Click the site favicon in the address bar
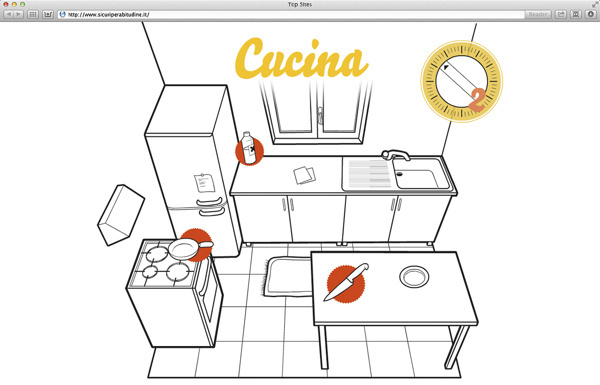600x385 pixels. (x=62, y=15)
